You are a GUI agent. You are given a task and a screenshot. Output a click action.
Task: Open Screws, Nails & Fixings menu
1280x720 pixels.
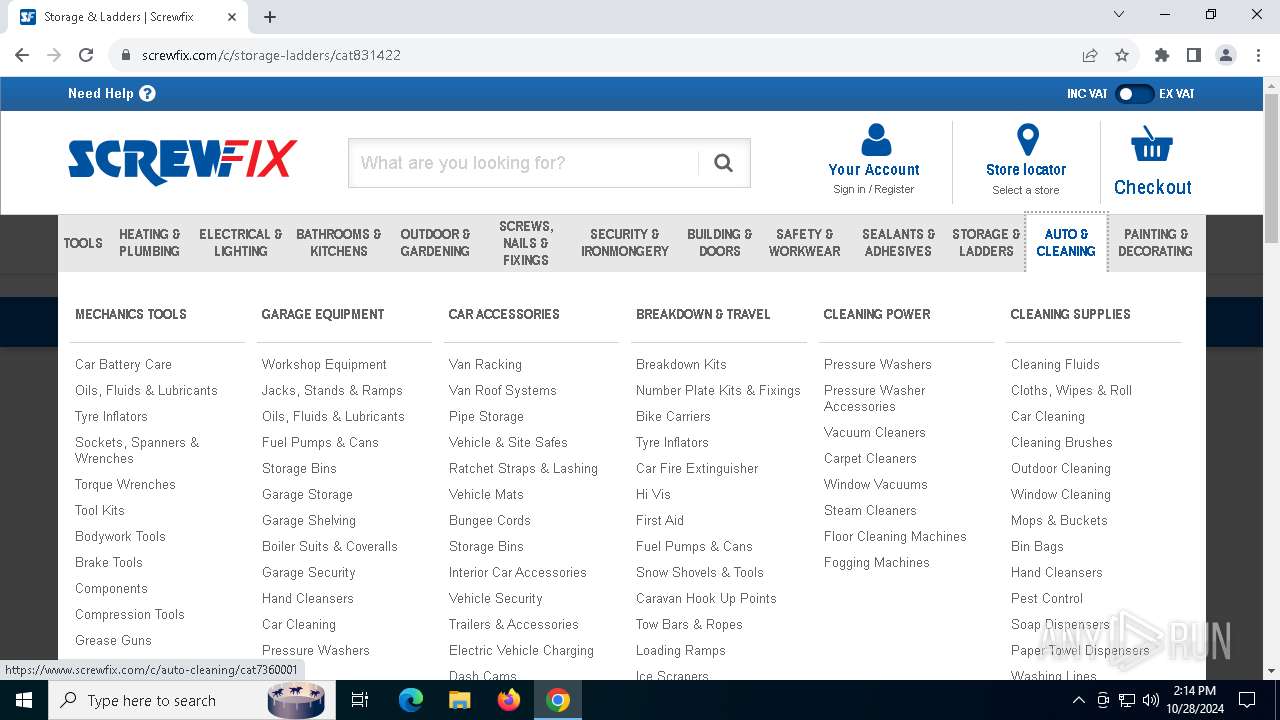[x=526, y=243]
